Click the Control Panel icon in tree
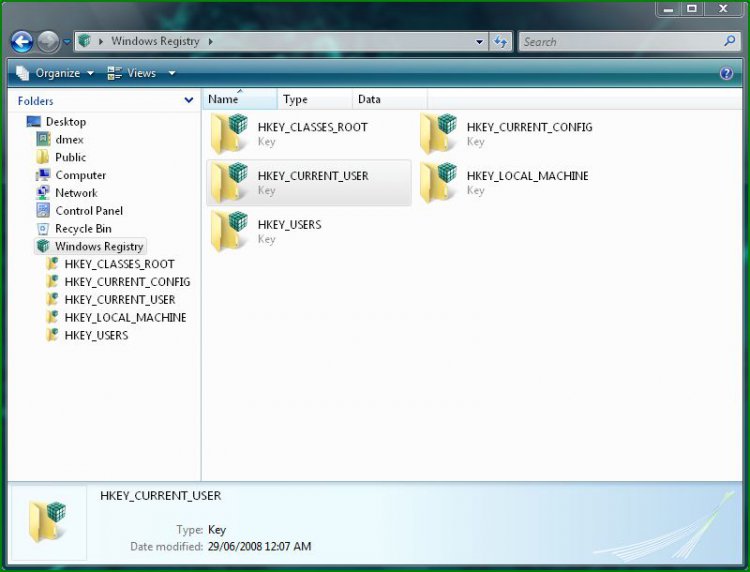Screen dimensions: 750x572 [x=43, y=210]
